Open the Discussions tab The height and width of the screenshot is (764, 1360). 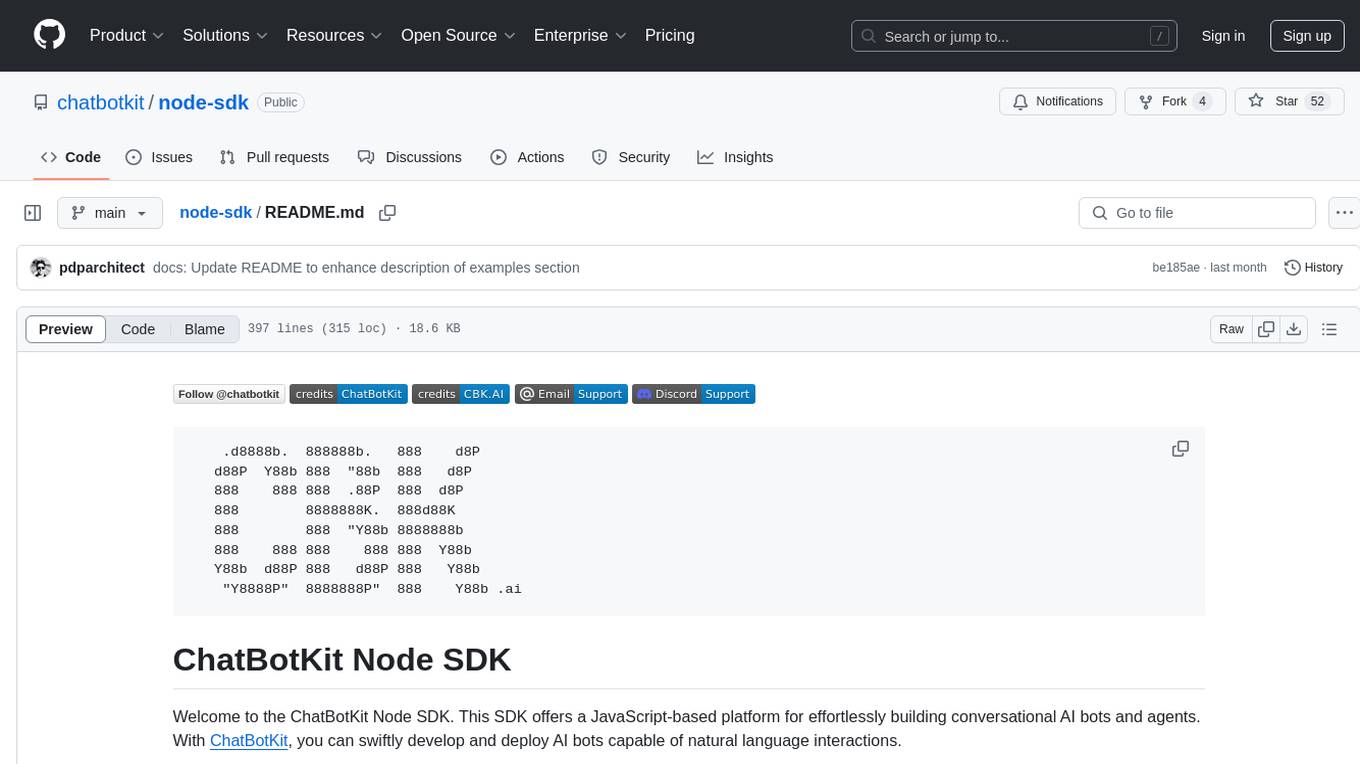410,157
